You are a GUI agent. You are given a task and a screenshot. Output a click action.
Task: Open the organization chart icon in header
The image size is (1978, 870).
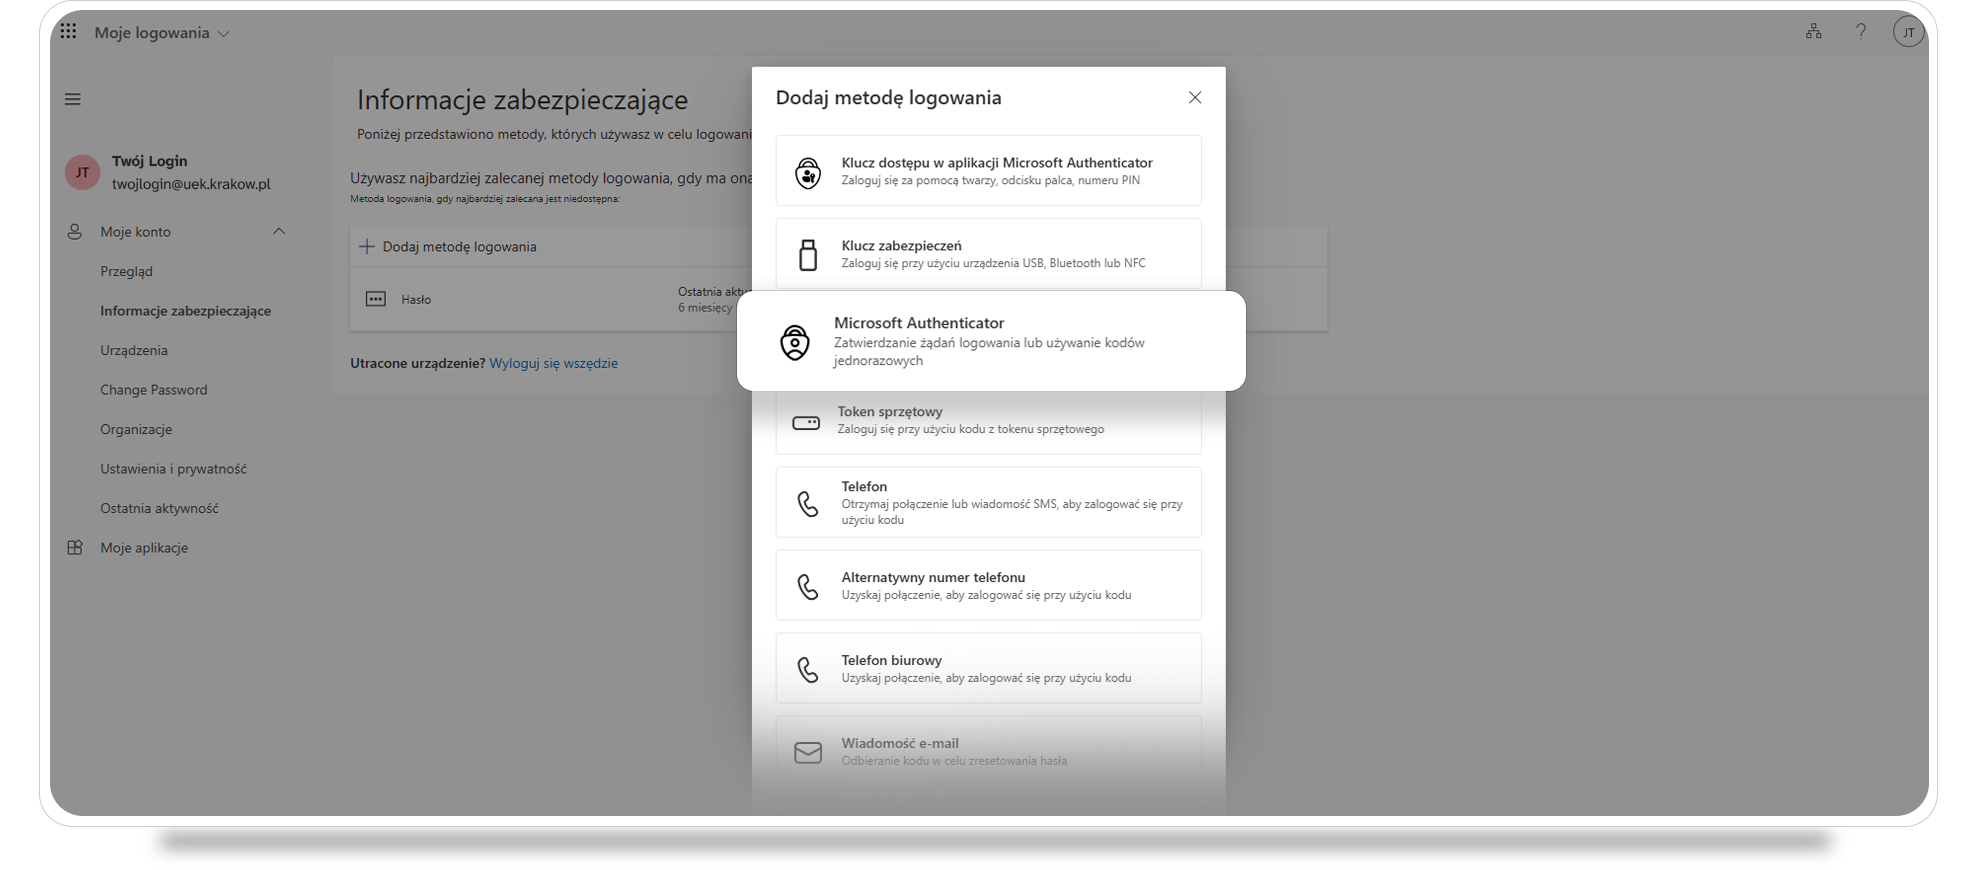(1813, 32)
